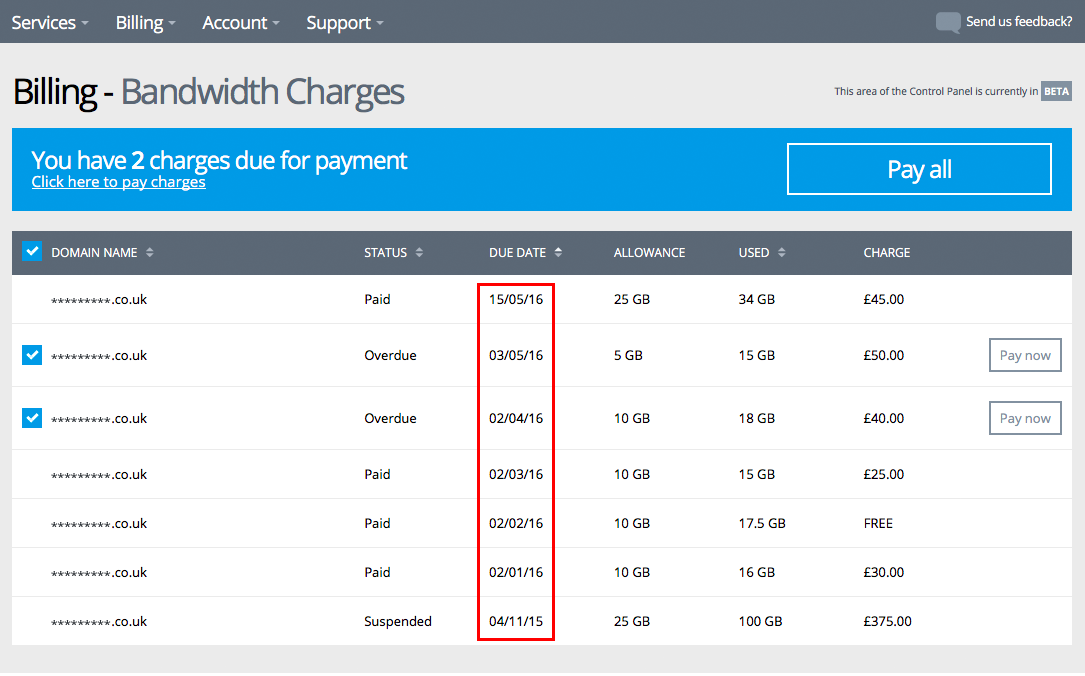Toggle the select-all checkbox in table header
This screenshot has width=1085, height=676.
pyautogui.click(x=32, y=251)
